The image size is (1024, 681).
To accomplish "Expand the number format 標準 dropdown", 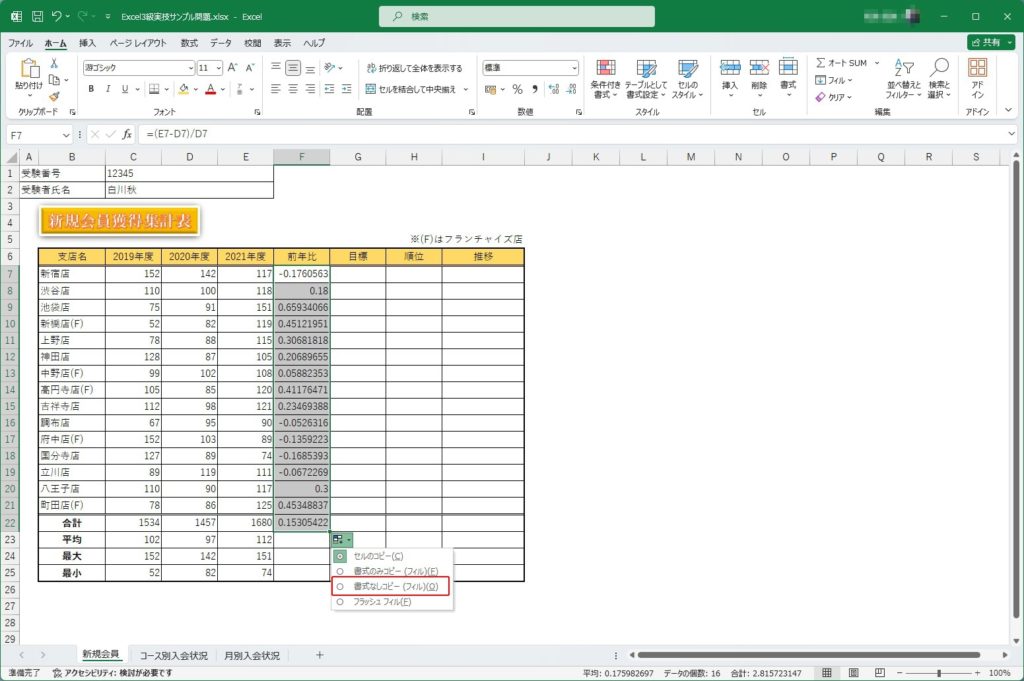I will (574, 68).
